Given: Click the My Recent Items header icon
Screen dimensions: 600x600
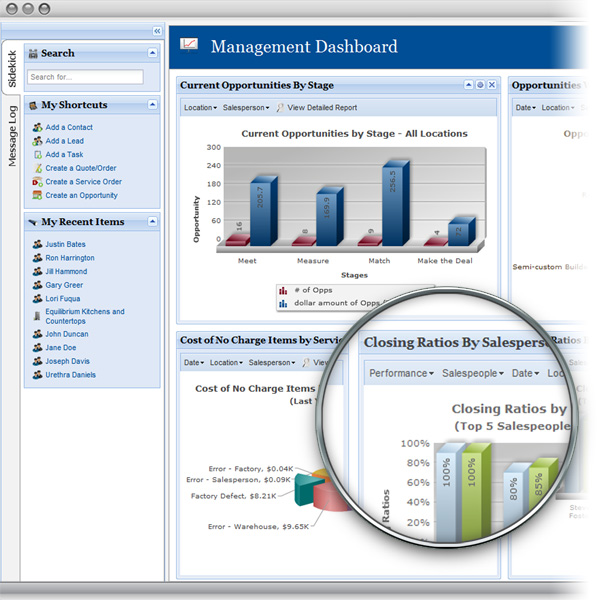Looking at the screenshot, I should 33,222.
